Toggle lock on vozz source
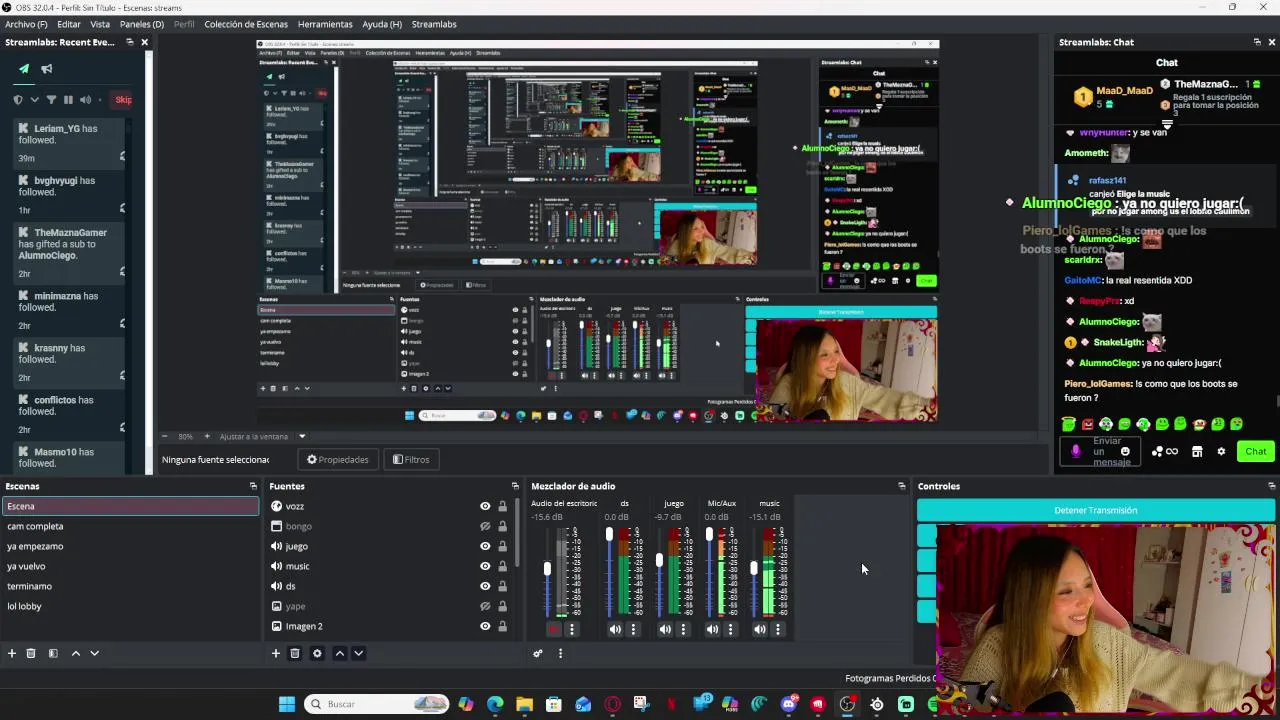The width and height of the screenshot is (1280, 720). click(502, 506)
